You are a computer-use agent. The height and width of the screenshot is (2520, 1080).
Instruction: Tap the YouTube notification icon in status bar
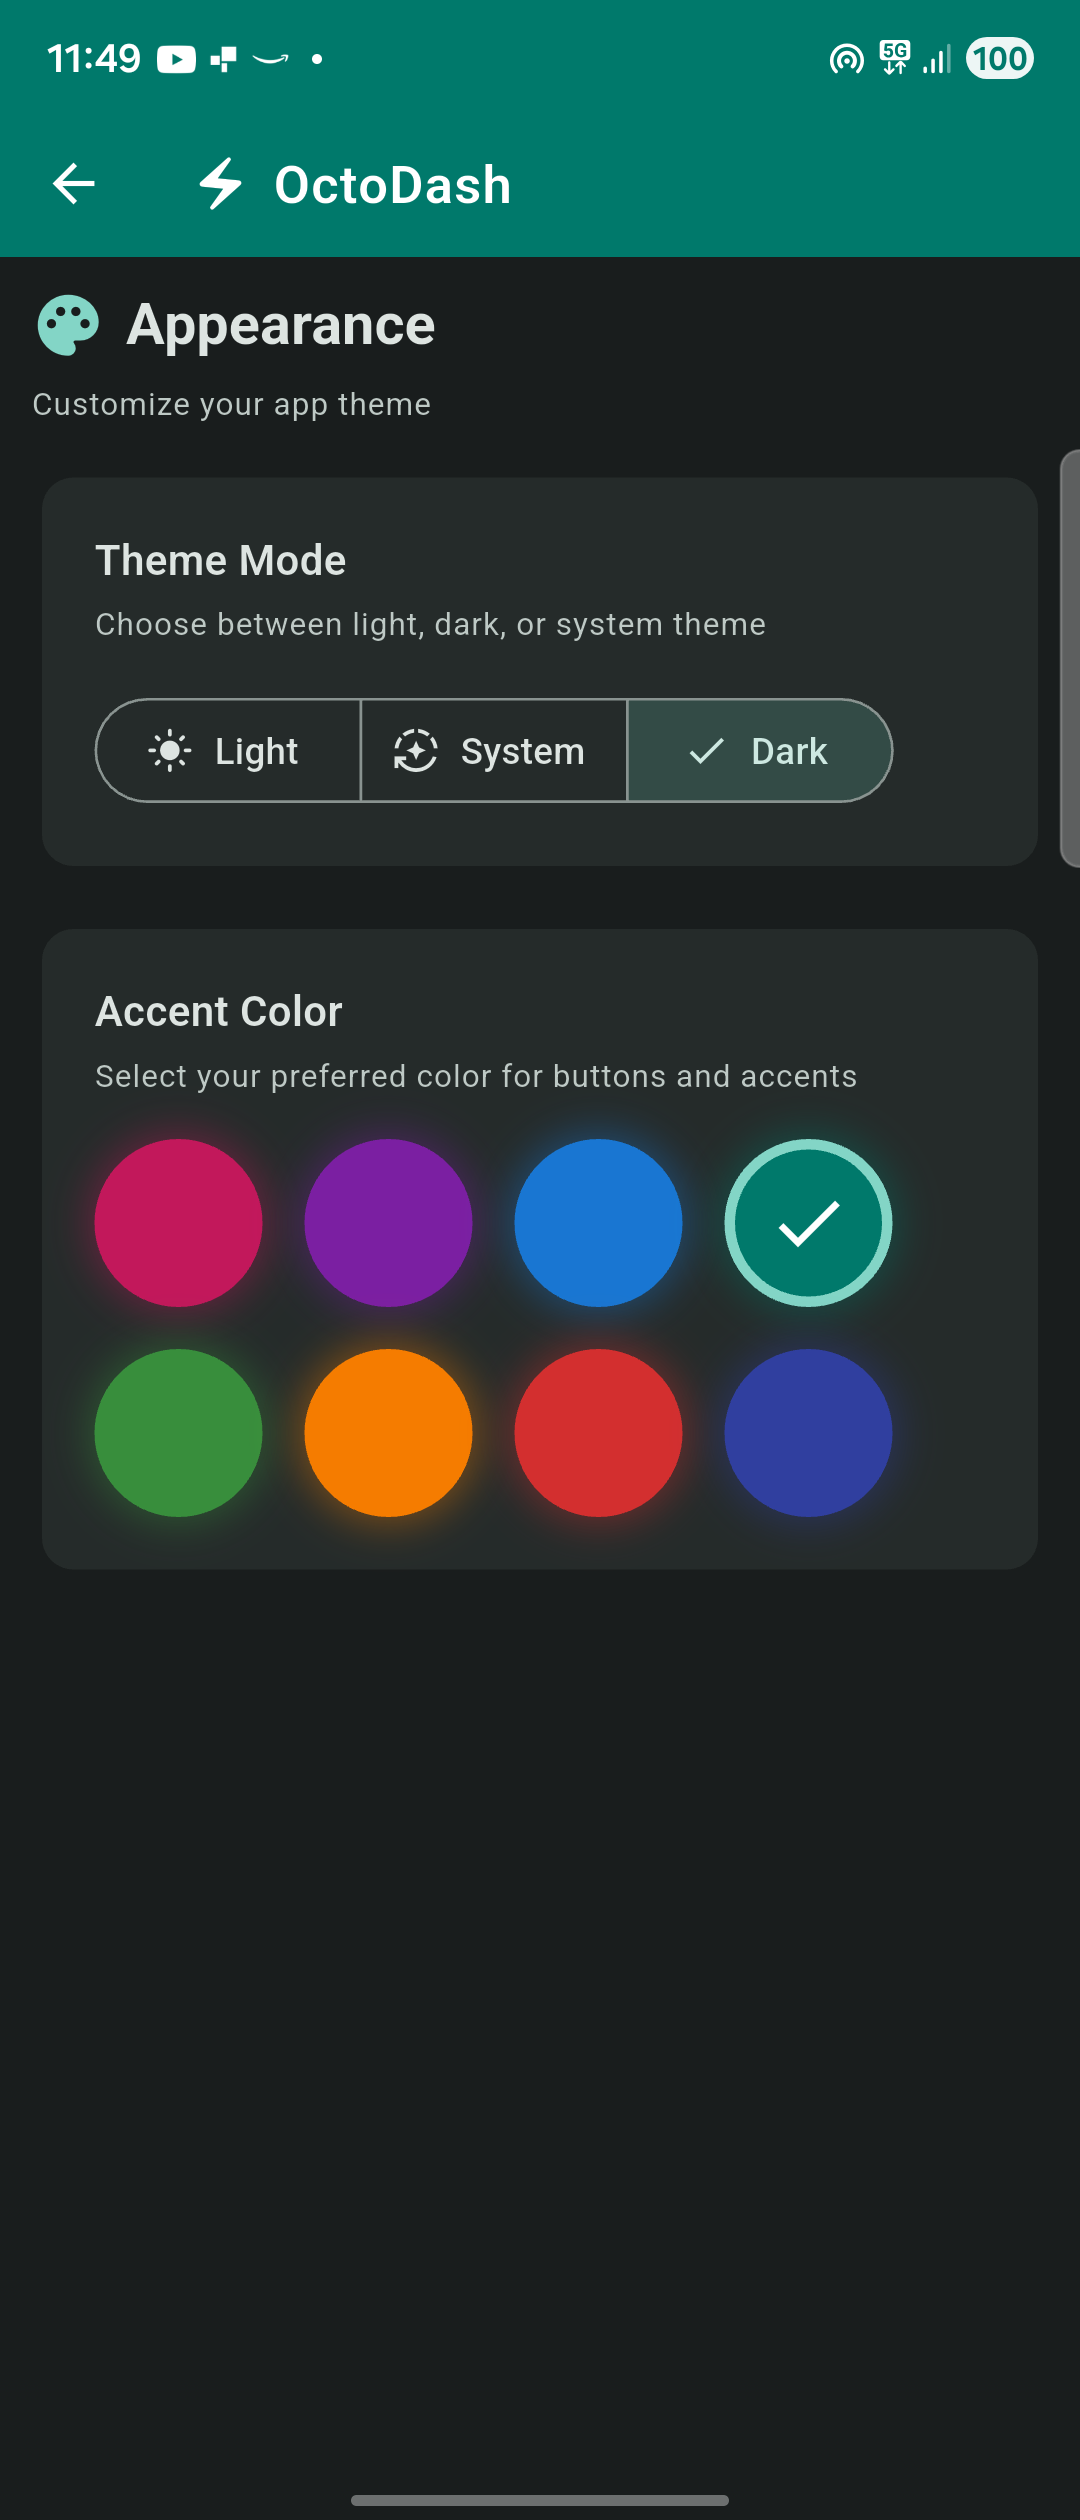click(x=176, y=60)
